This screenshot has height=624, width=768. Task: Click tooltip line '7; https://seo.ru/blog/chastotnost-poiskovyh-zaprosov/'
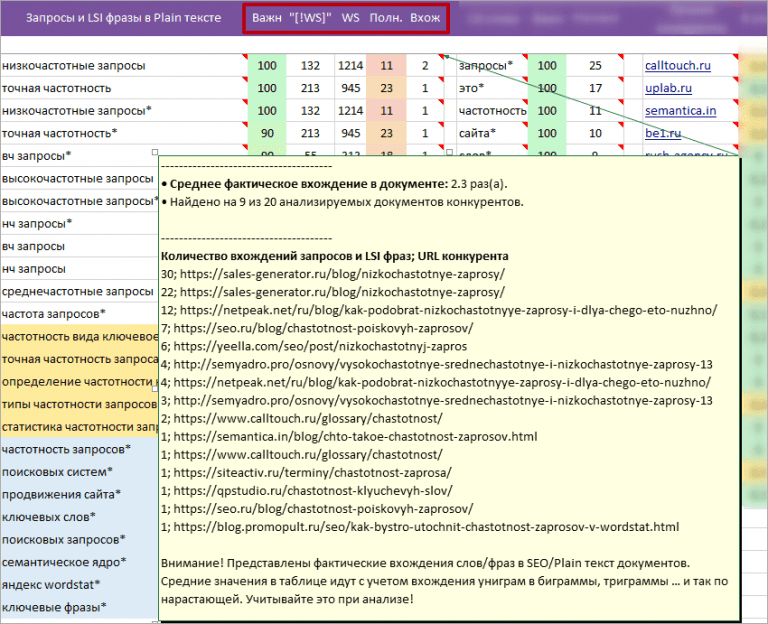click(x=317, y=328)
